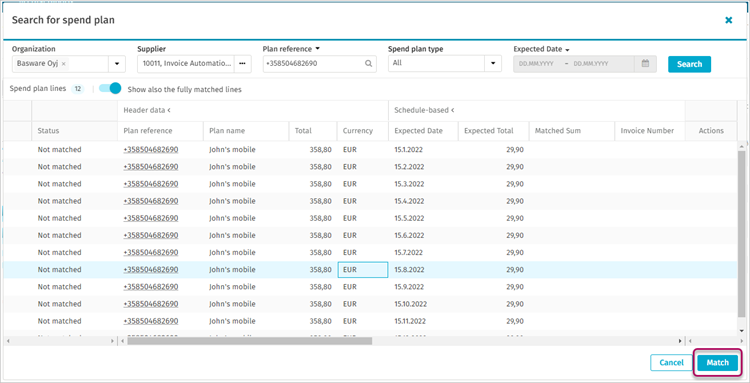Click the Spend plan lines count badge
Screen dimensions: 750x383
77,88
